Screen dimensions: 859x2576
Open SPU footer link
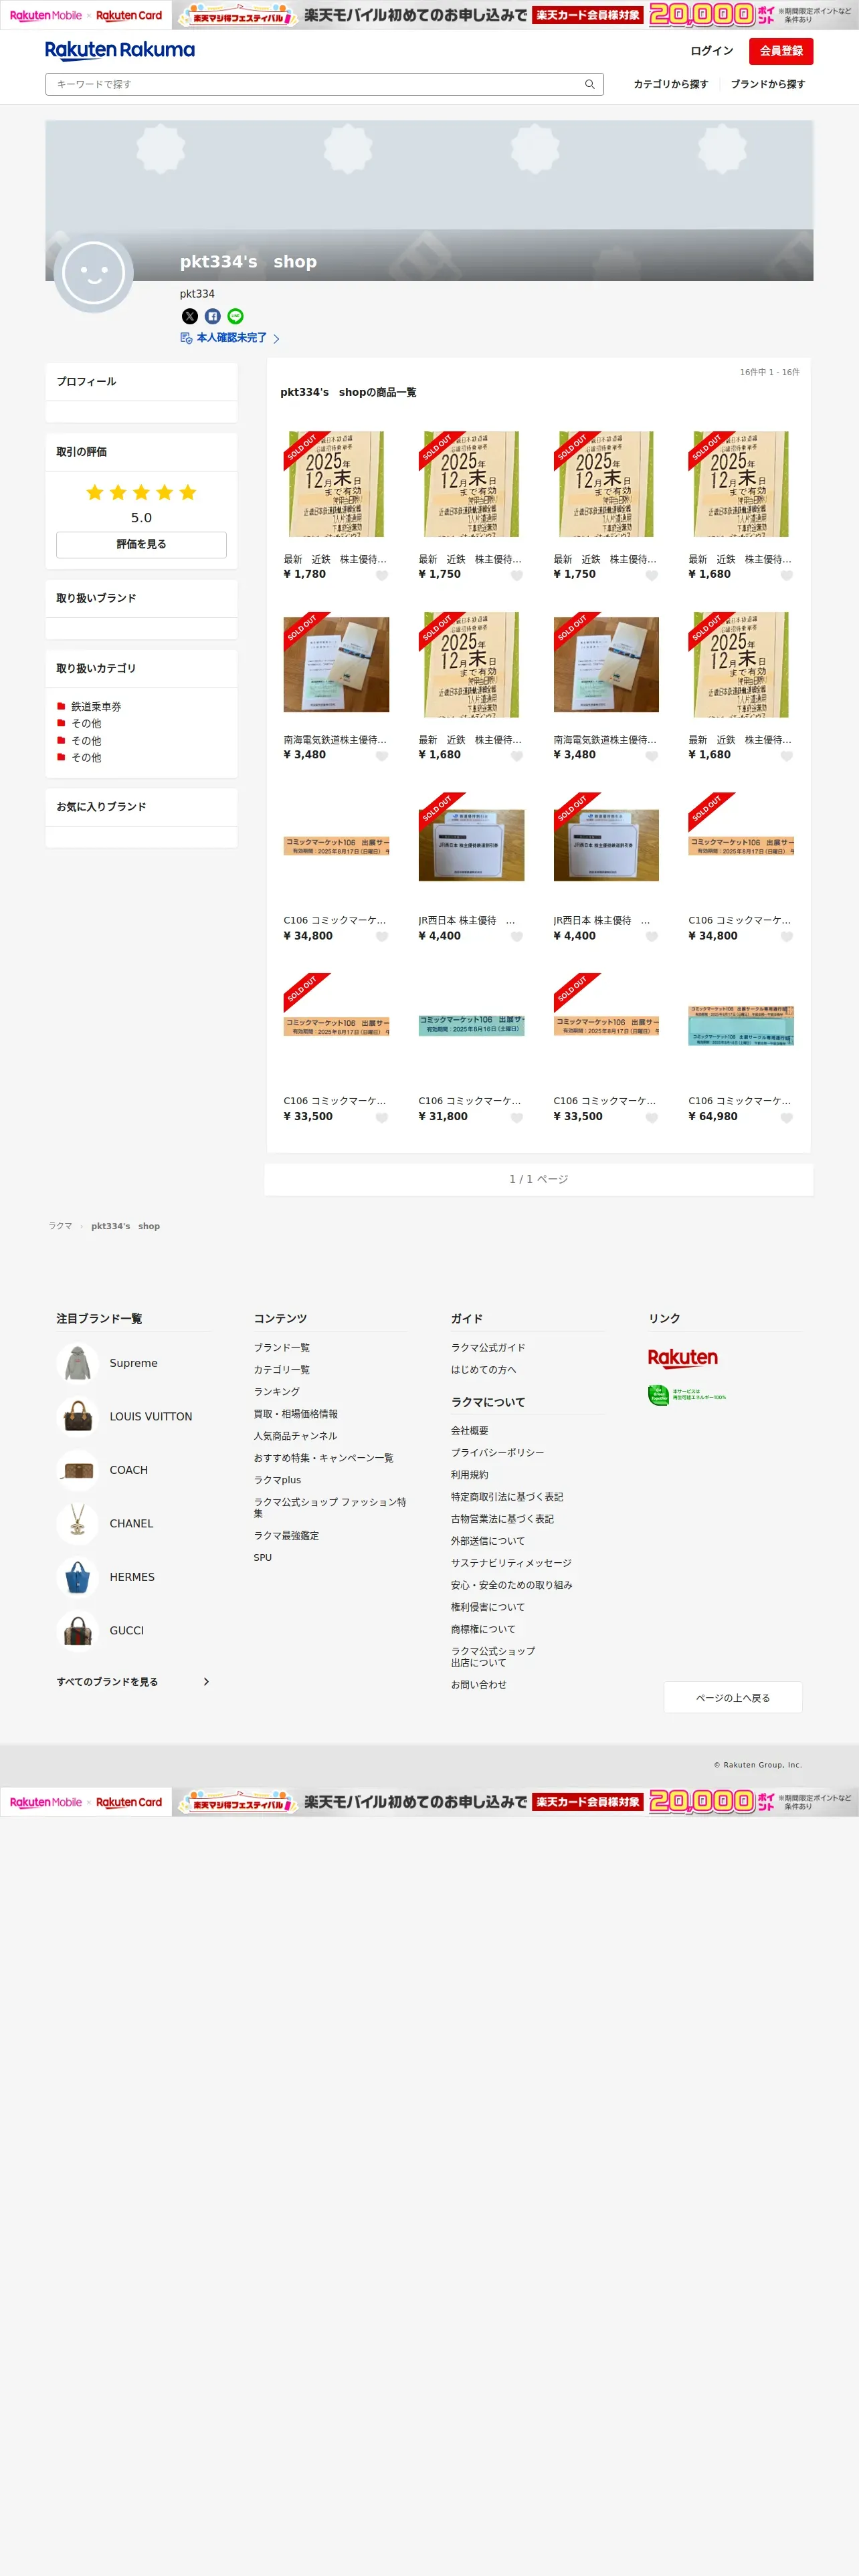262,1557
